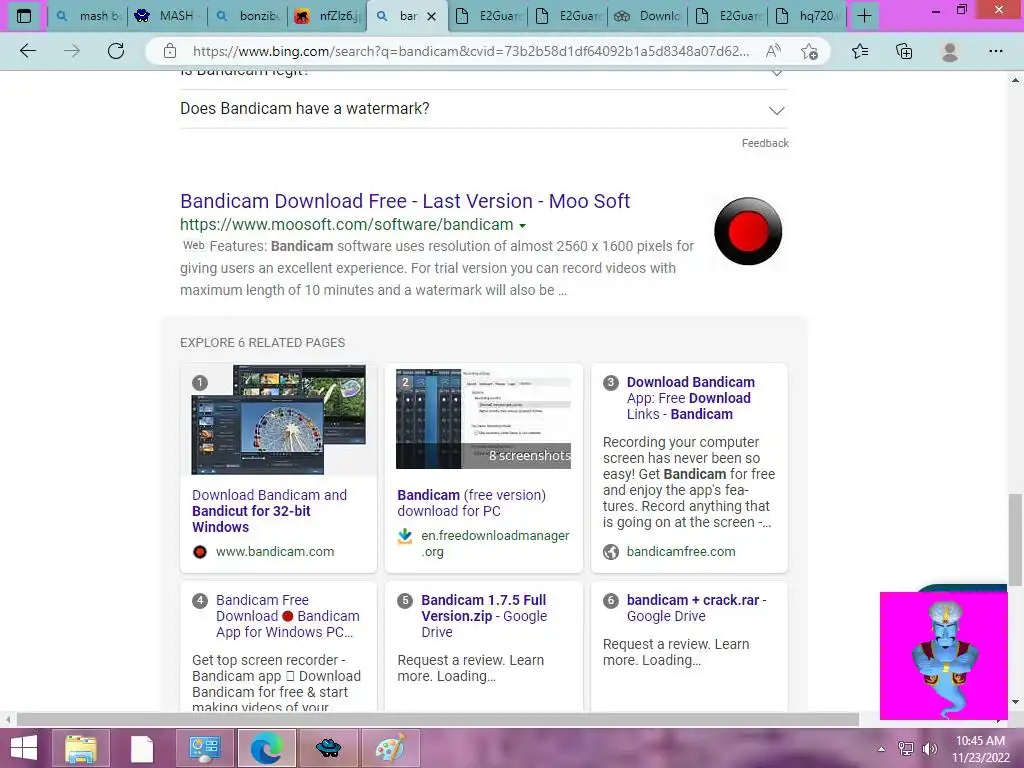Open Read aloud icon in address bar

pos(773,51)
